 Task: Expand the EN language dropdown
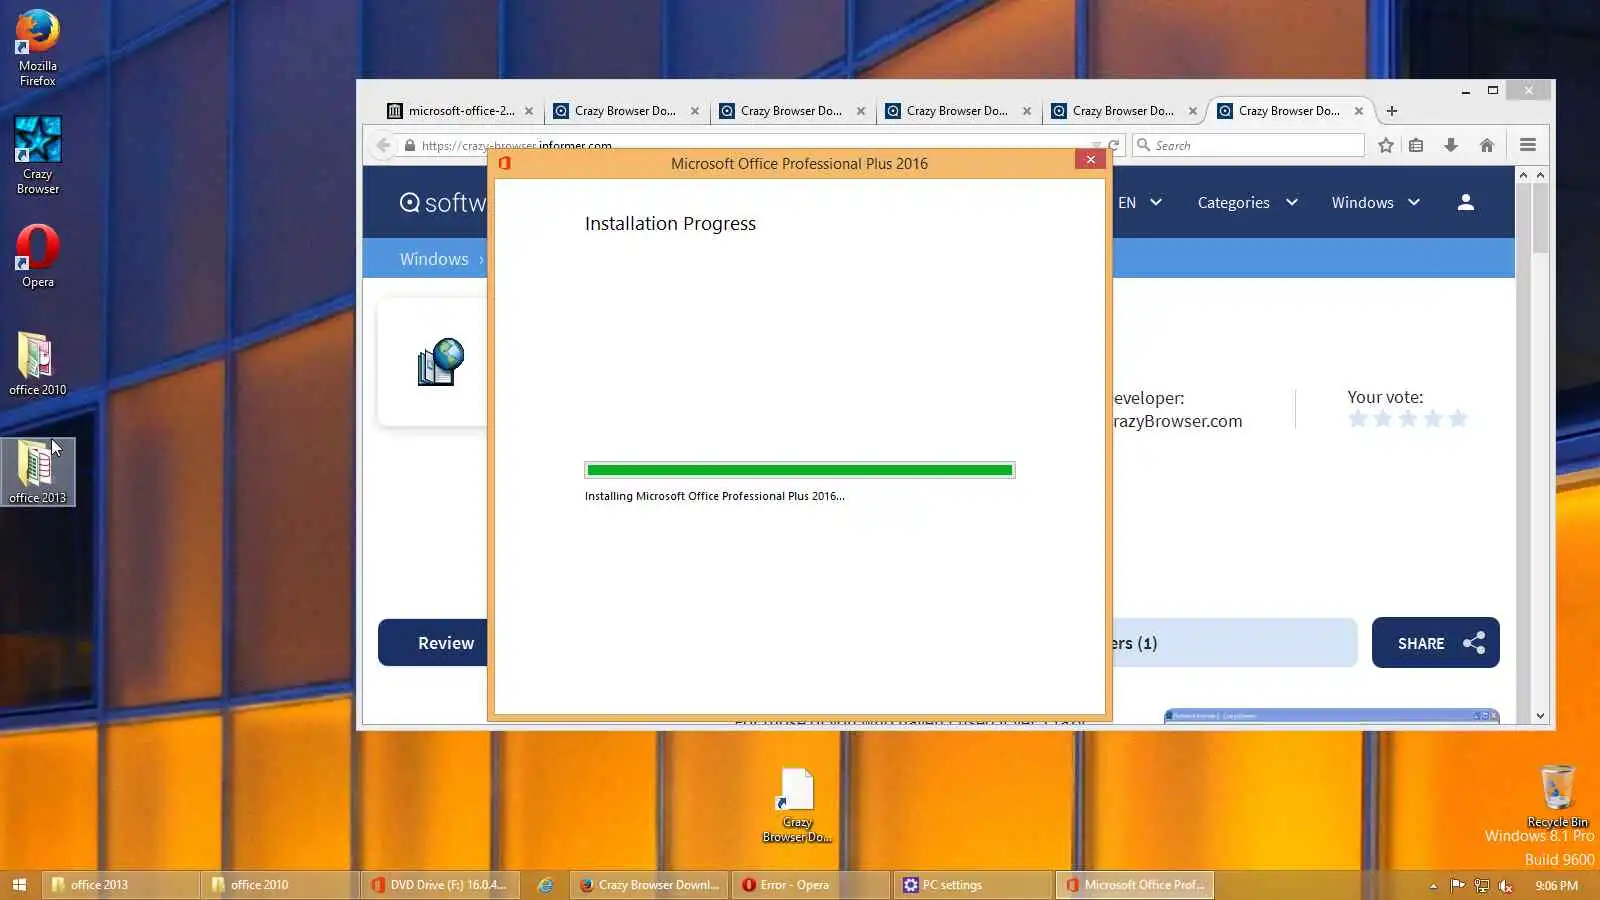[1140, 202]
